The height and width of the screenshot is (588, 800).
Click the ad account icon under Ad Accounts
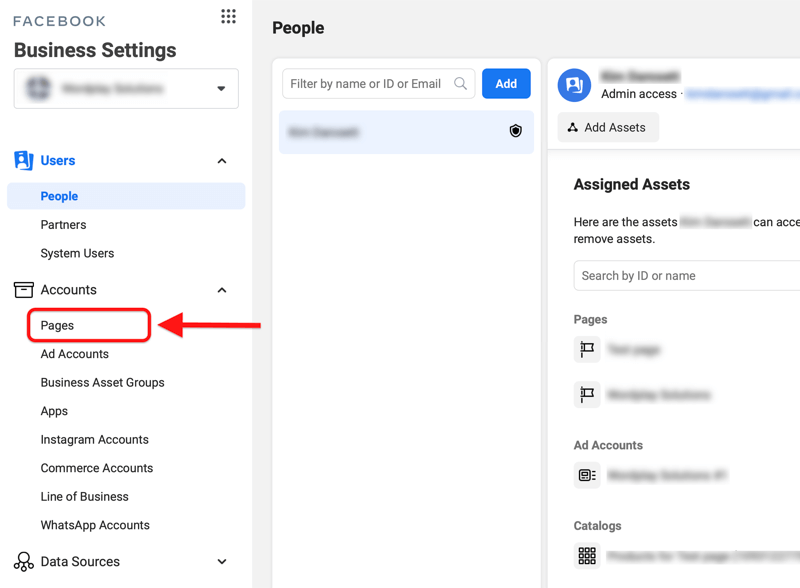(x=587, y=475)
